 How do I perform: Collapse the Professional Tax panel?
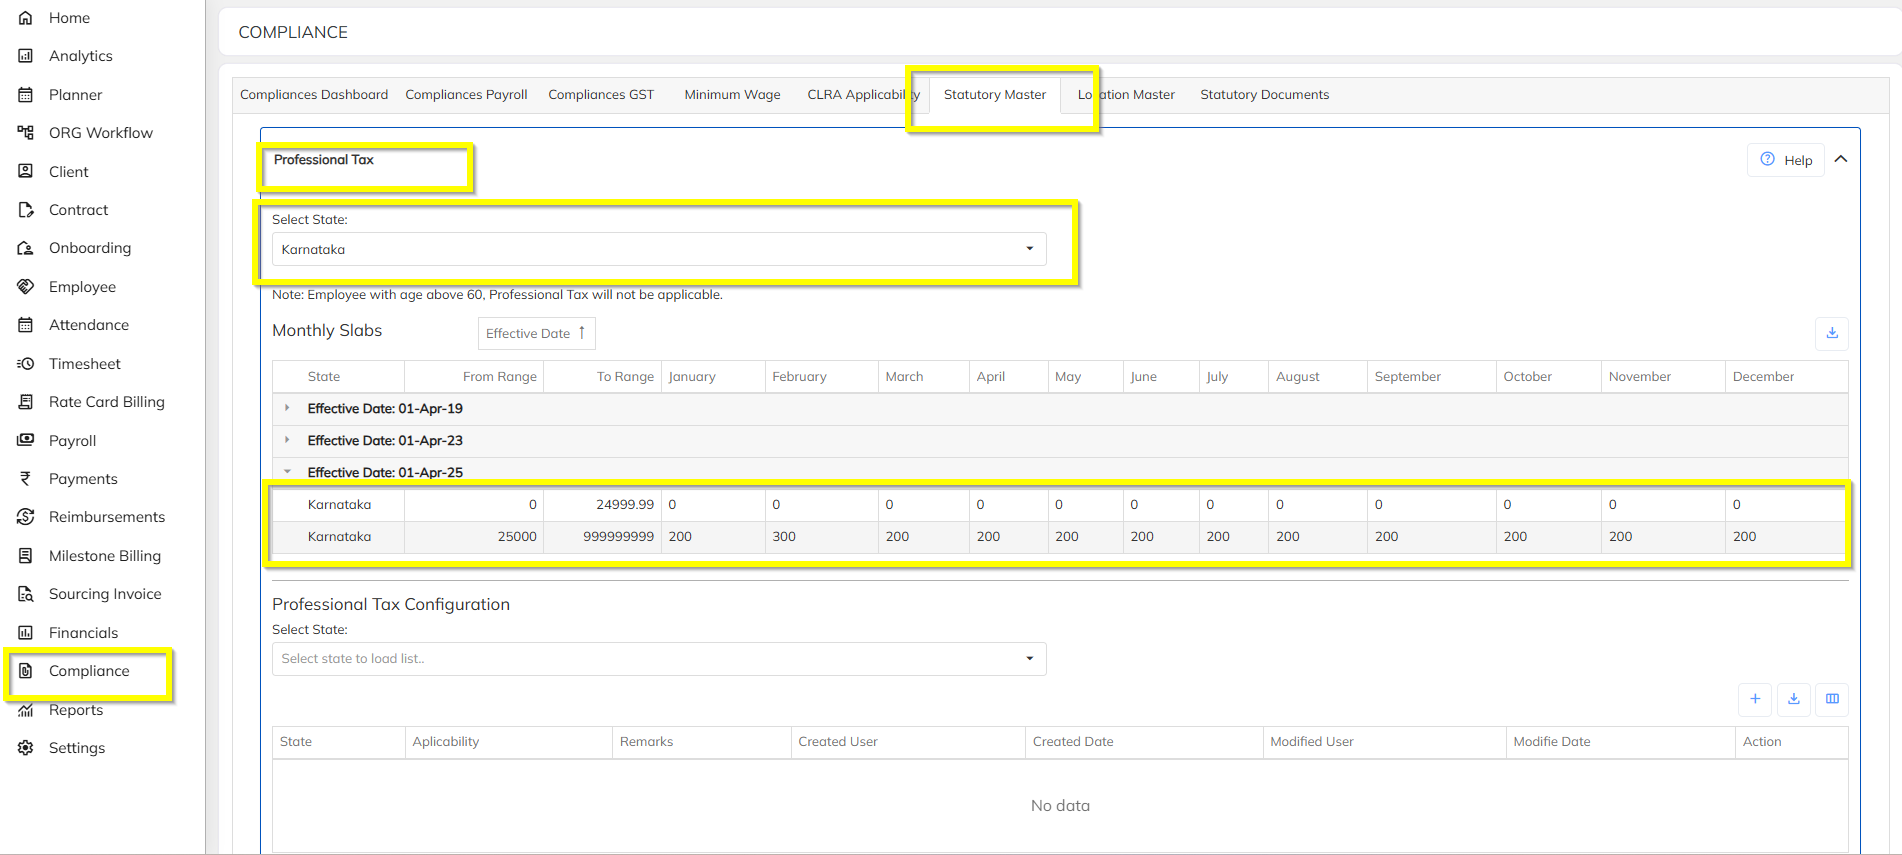tap(1841, 160)
